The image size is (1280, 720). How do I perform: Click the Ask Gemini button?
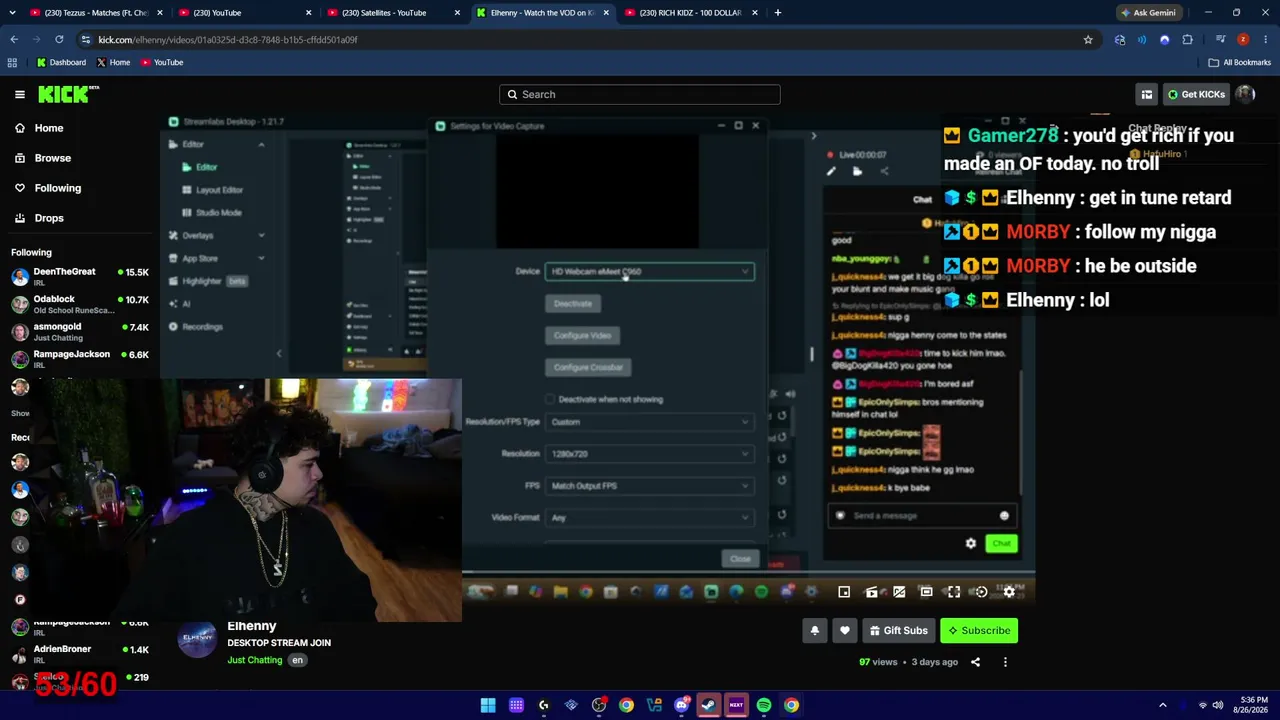click(1148, 13)
